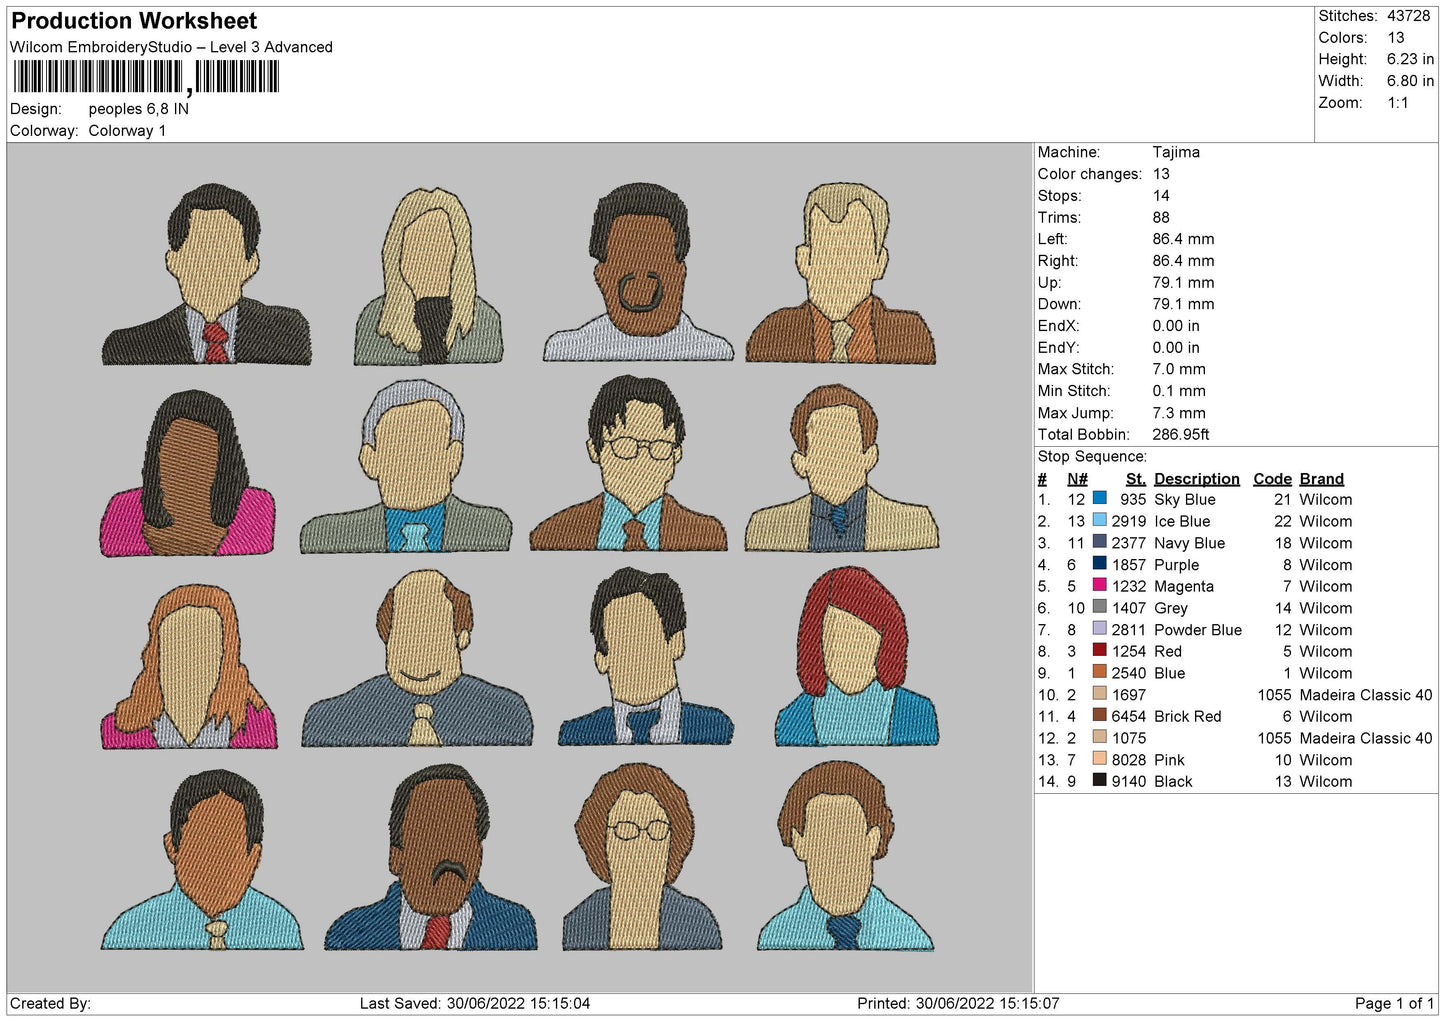Click the Created By label

pos(50,1003)
